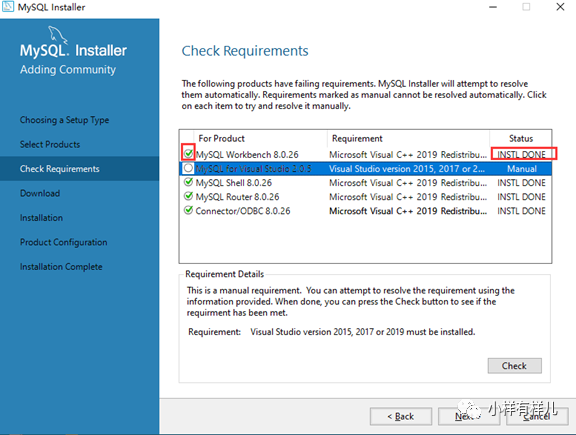Toggle the MySQL Router 8.0.26 checkmark

click(188, 196)
